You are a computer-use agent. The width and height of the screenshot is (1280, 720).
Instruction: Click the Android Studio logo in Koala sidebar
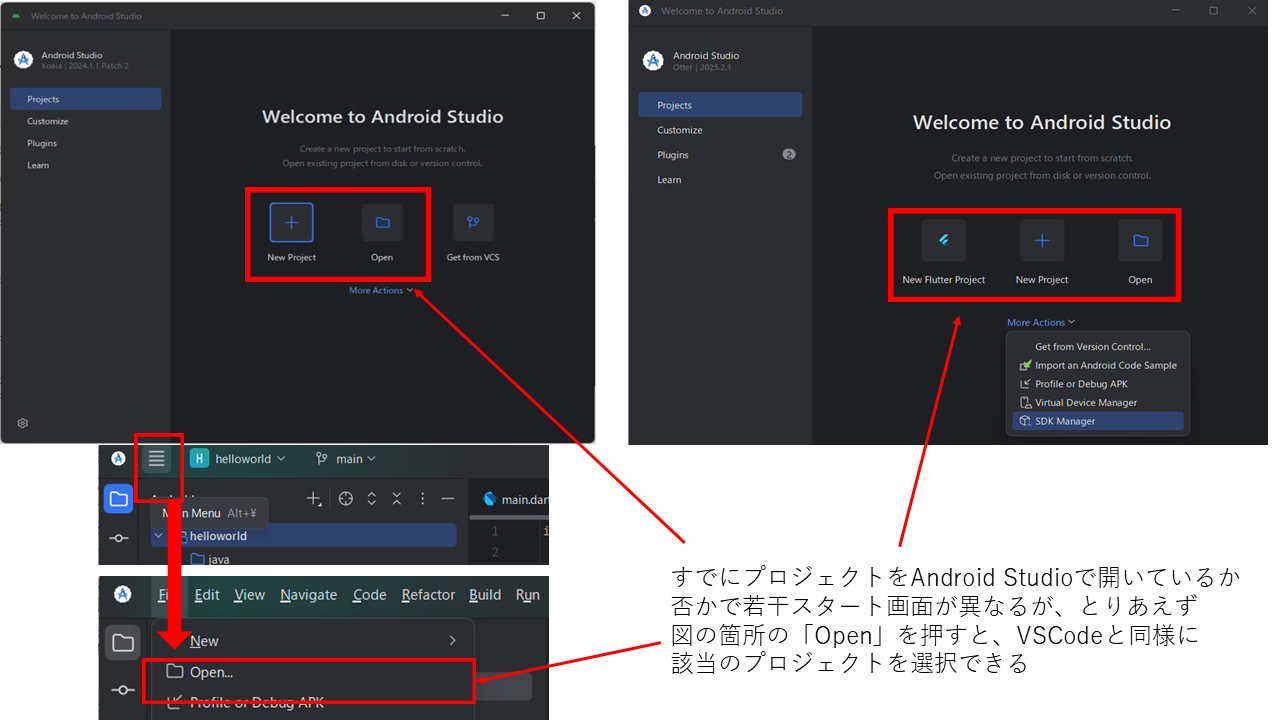23,60
